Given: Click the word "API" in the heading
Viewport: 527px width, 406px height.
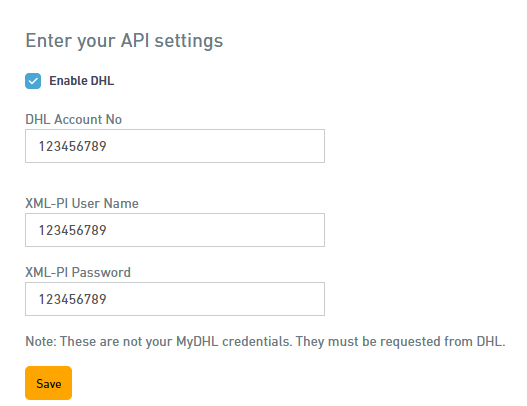Looking at the screenshot, I should tap(135, 41).
